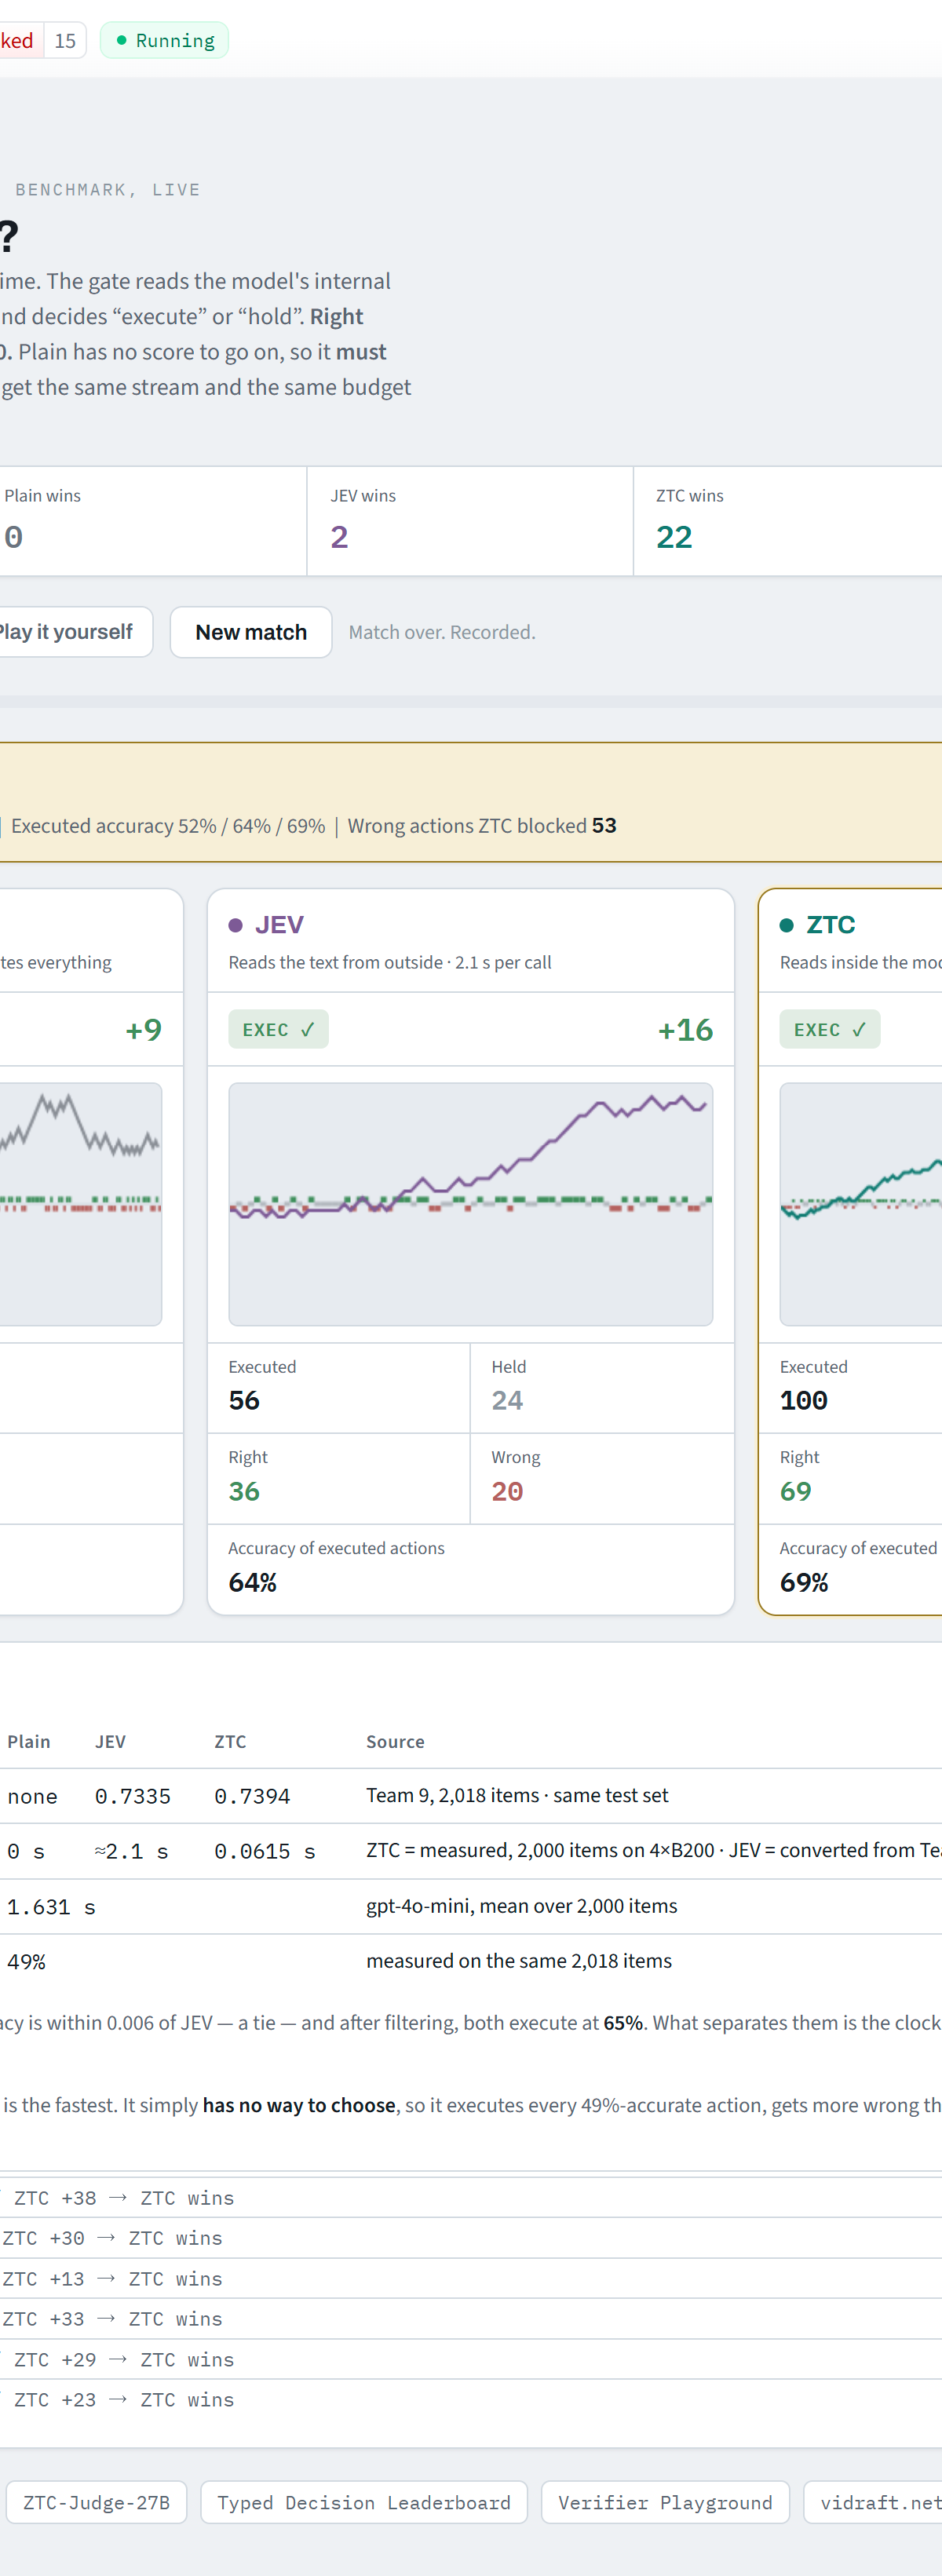Open the Typed Decision Leaderboard link
Viewport: 942px width, 2576px height.
[364, 2502]
